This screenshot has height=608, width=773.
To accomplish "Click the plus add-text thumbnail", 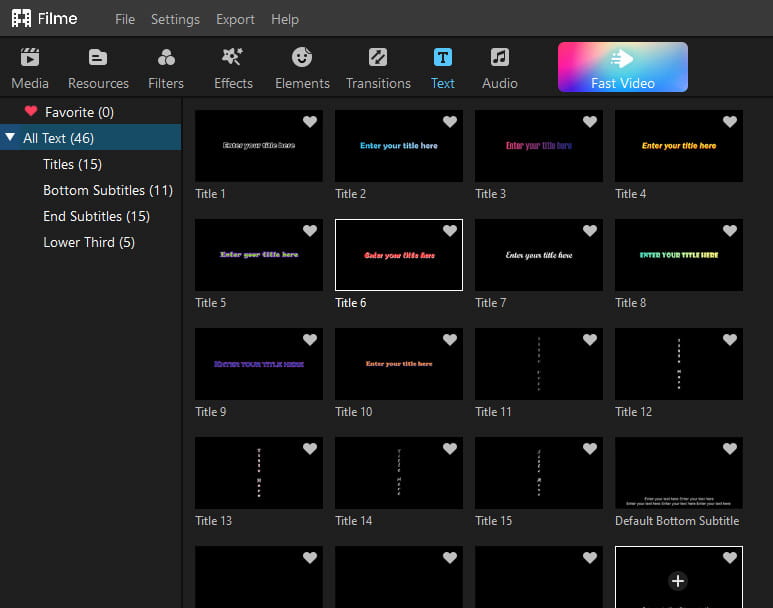I will (x=678, y=579).
